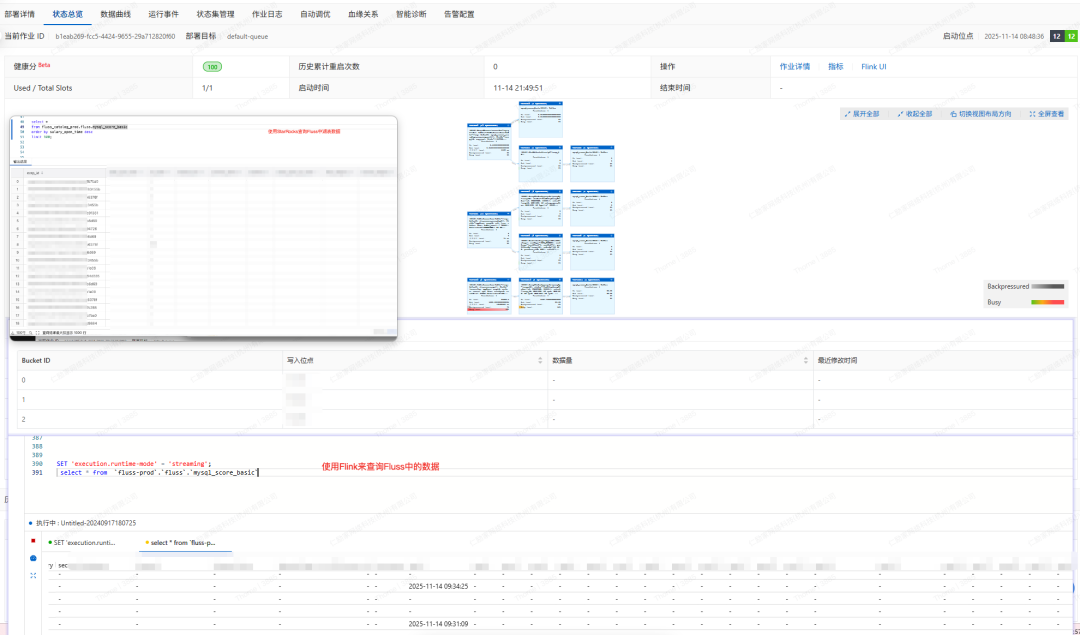Click 全屏查看 fullscreen button
The image size is (1080, 635).
coord(1046,114)
